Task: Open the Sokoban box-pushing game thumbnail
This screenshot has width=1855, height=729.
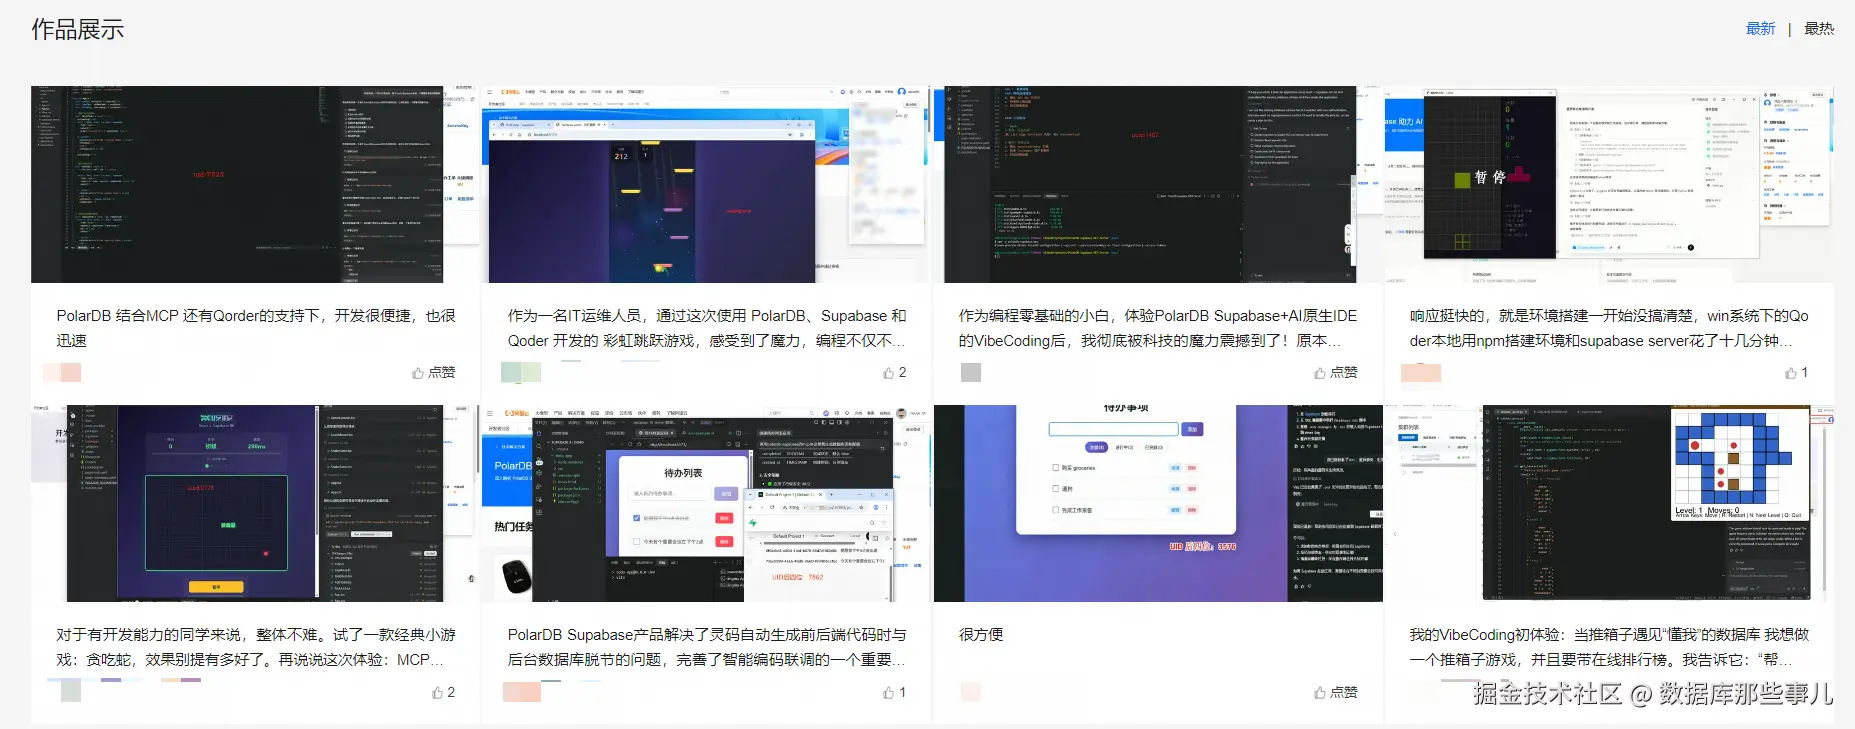Action: tap(1609, 503)
